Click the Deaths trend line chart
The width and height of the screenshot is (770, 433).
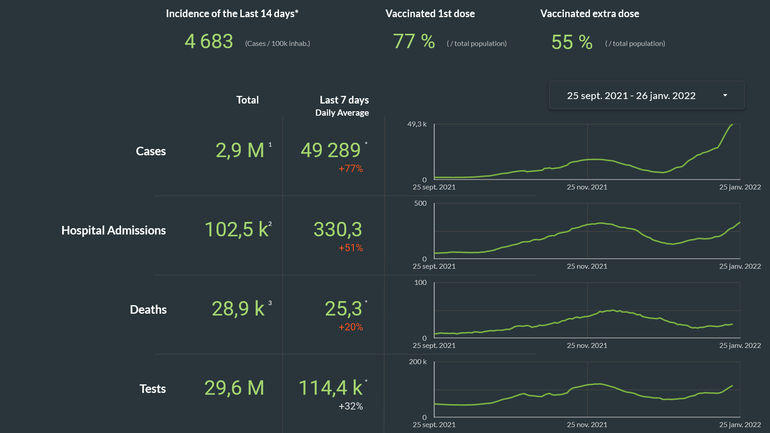click(586, 310)
